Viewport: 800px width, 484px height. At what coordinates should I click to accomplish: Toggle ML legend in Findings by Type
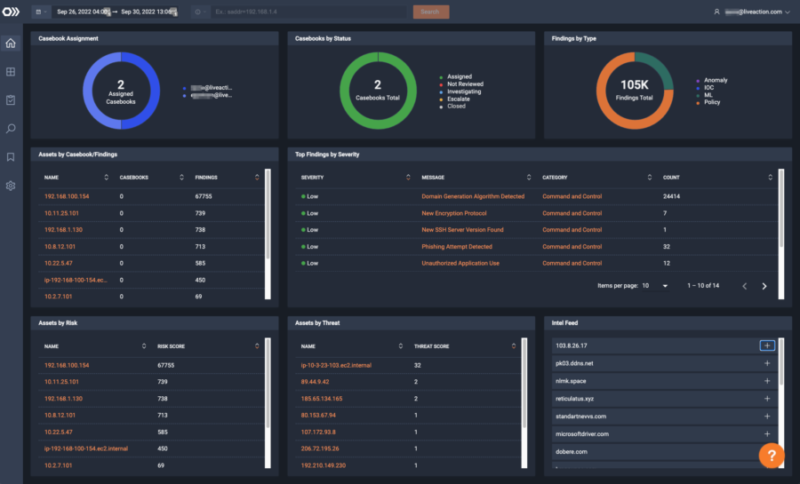pyautogui.click(x=705, y=95)
